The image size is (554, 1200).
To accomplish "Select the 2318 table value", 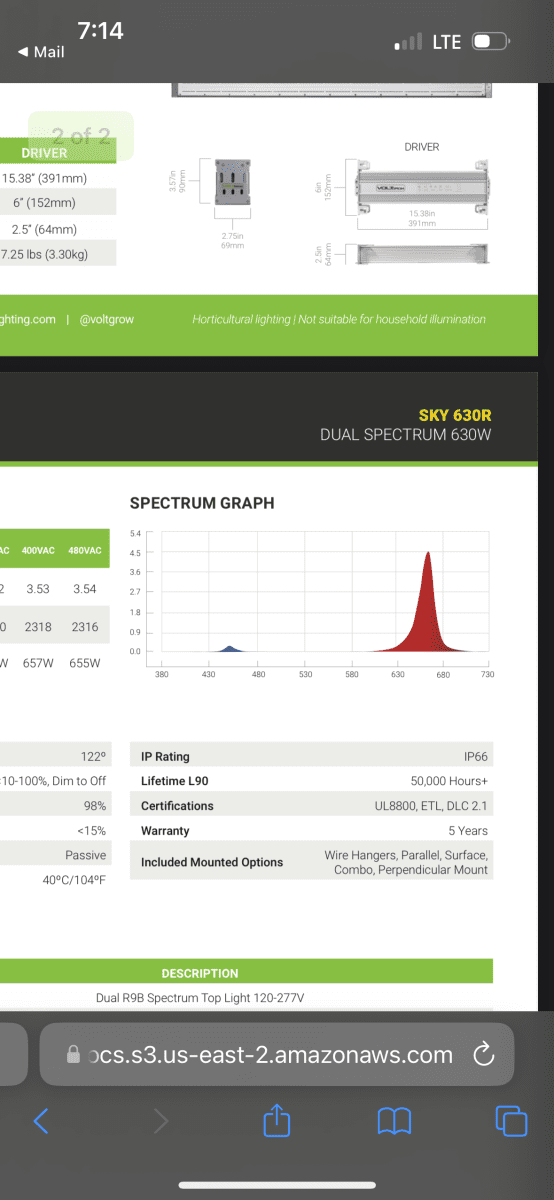I will pos(37,626).
